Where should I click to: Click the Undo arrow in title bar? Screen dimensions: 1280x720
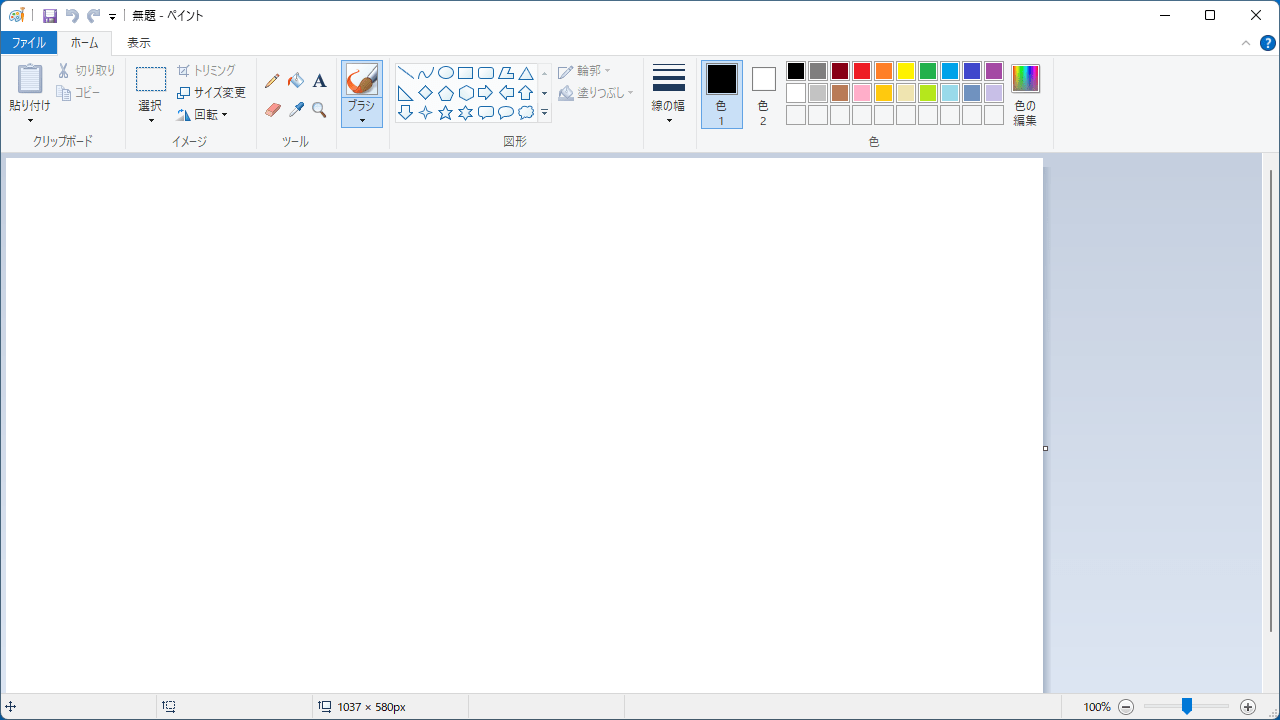[72, 16]
